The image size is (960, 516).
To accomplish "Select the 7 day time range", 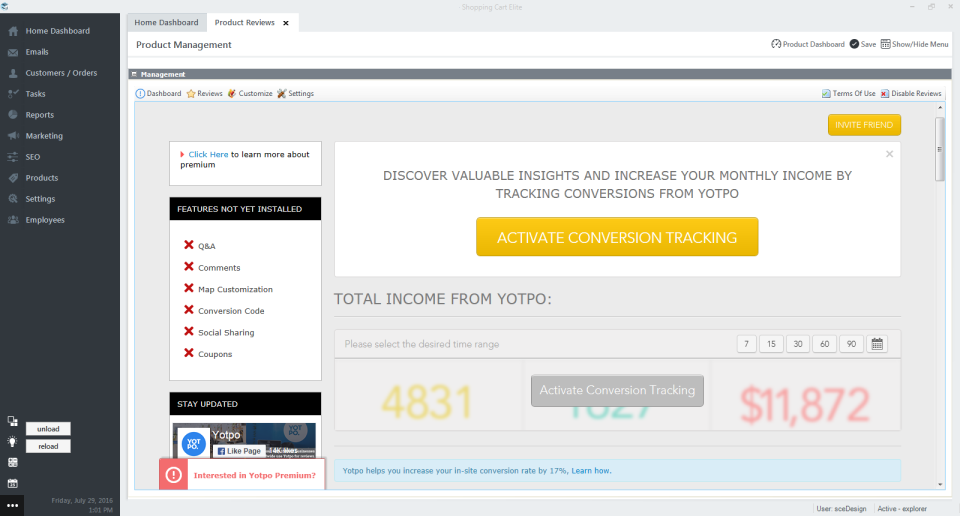I will [x=746, y=344].
